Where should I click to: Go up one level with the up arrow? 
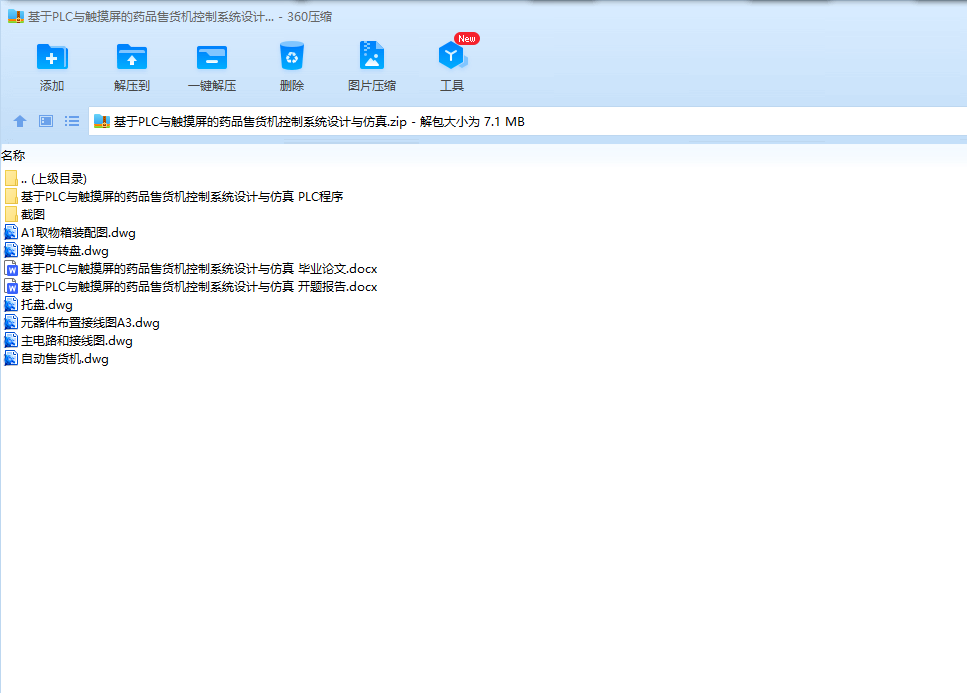click(20, 121)
